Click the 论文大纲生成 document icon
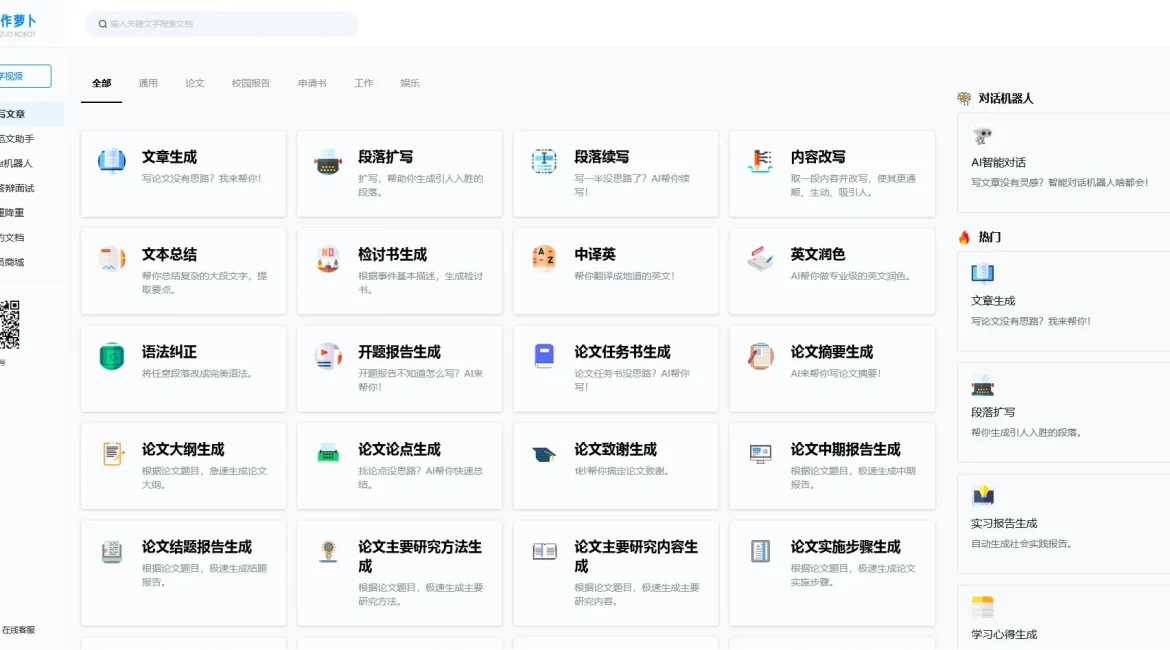This screenshot has height=650, width=1170. coord(111,453)
